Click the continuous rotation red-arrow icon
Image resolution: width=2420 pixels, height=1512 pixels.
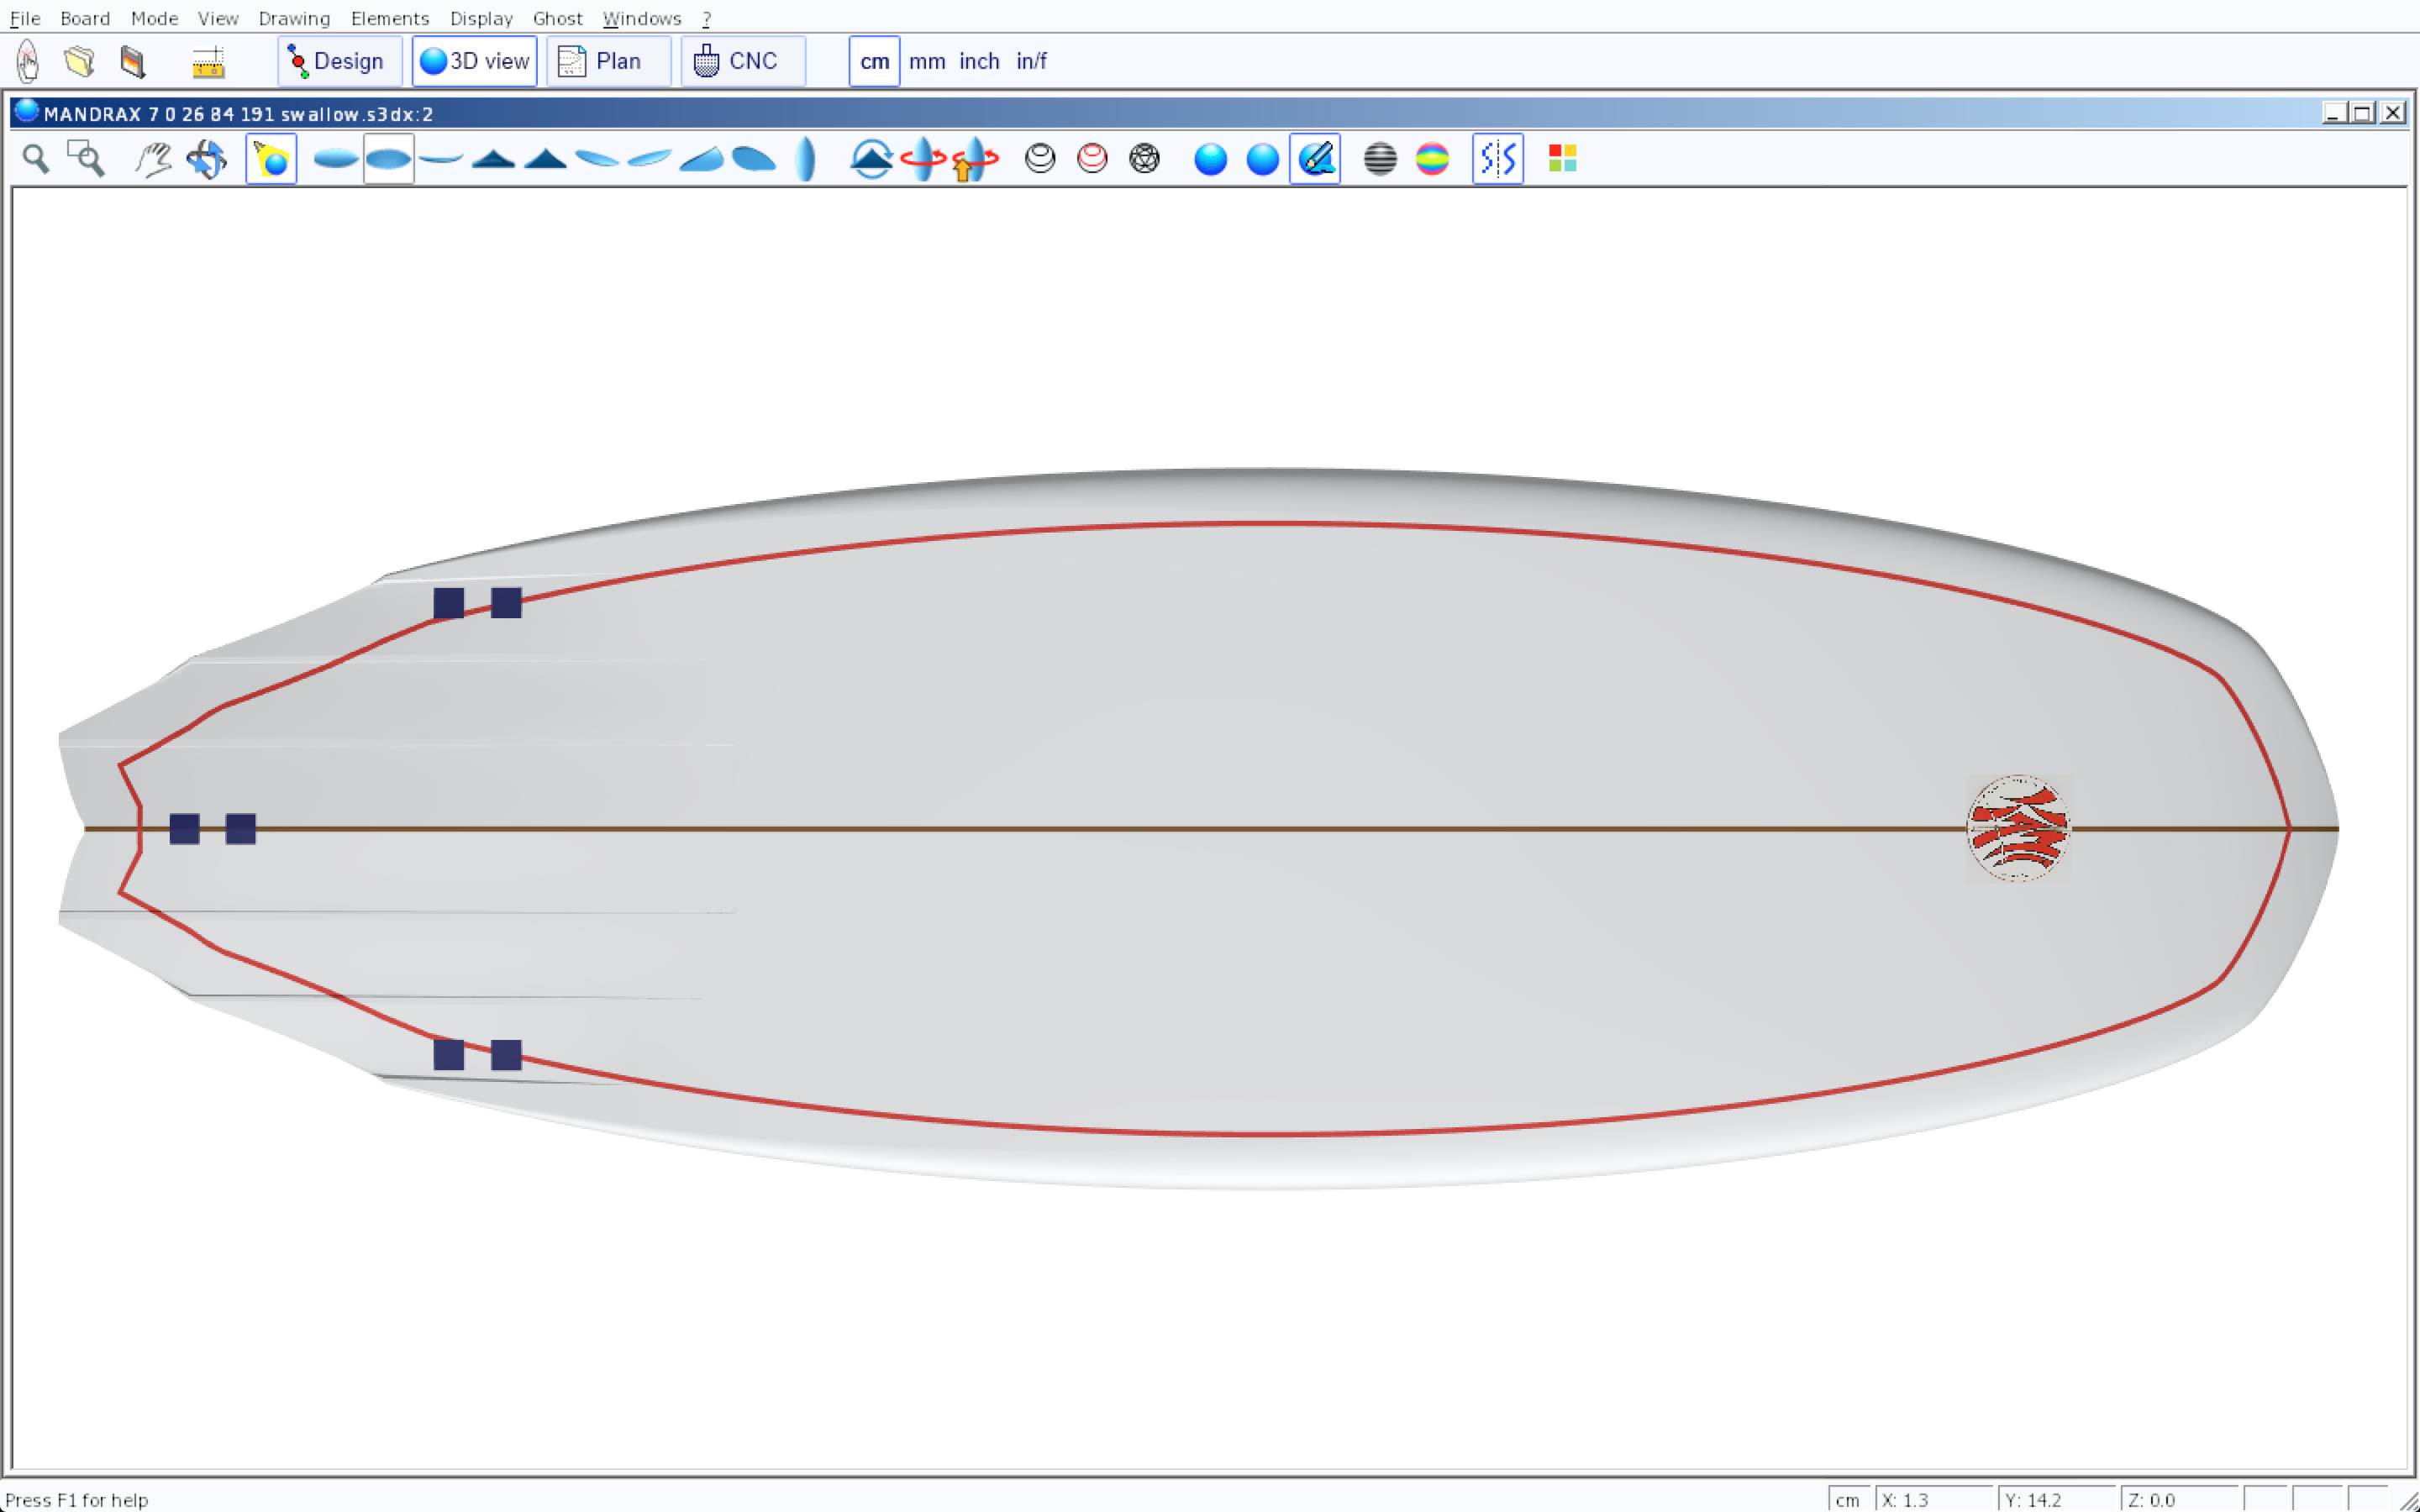click(x=922, y=159)
